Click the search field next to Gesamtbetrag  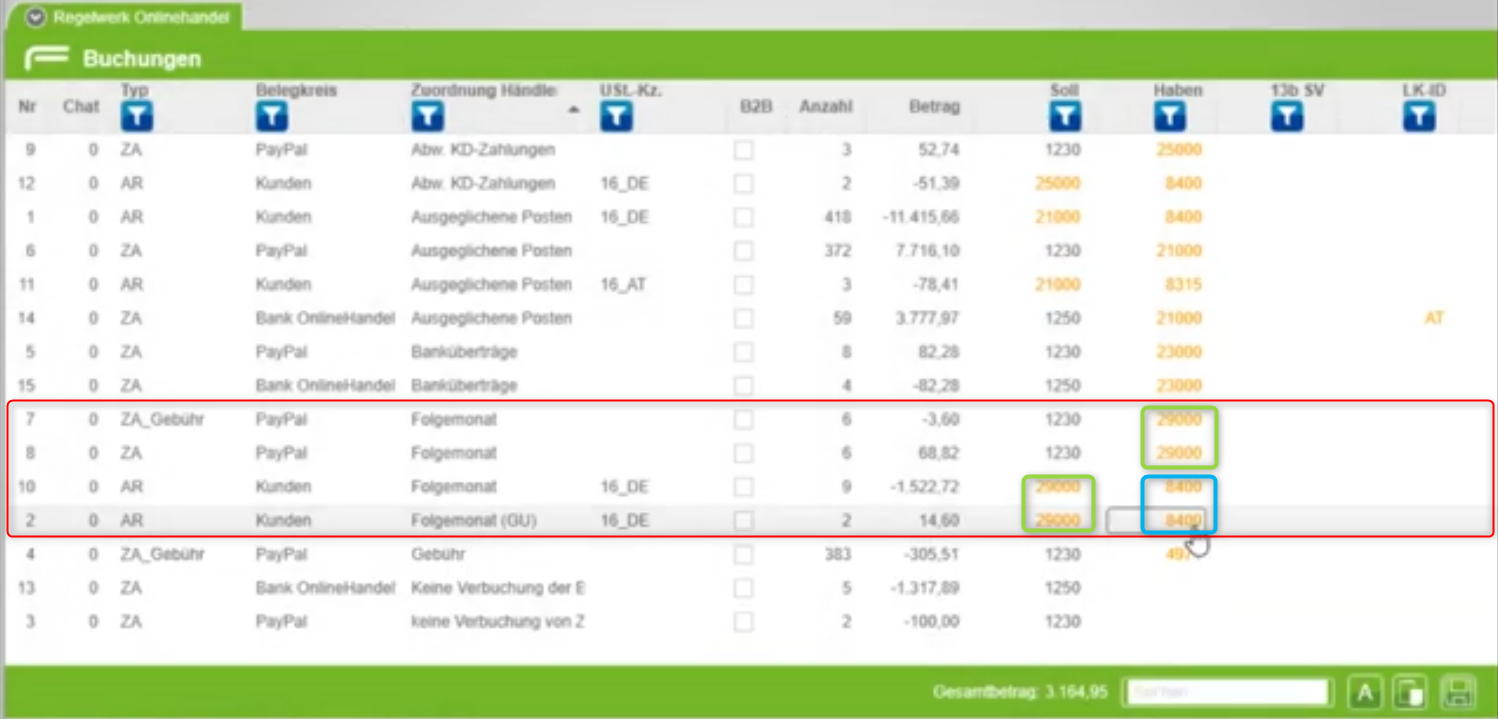(x=1228, y=692)
